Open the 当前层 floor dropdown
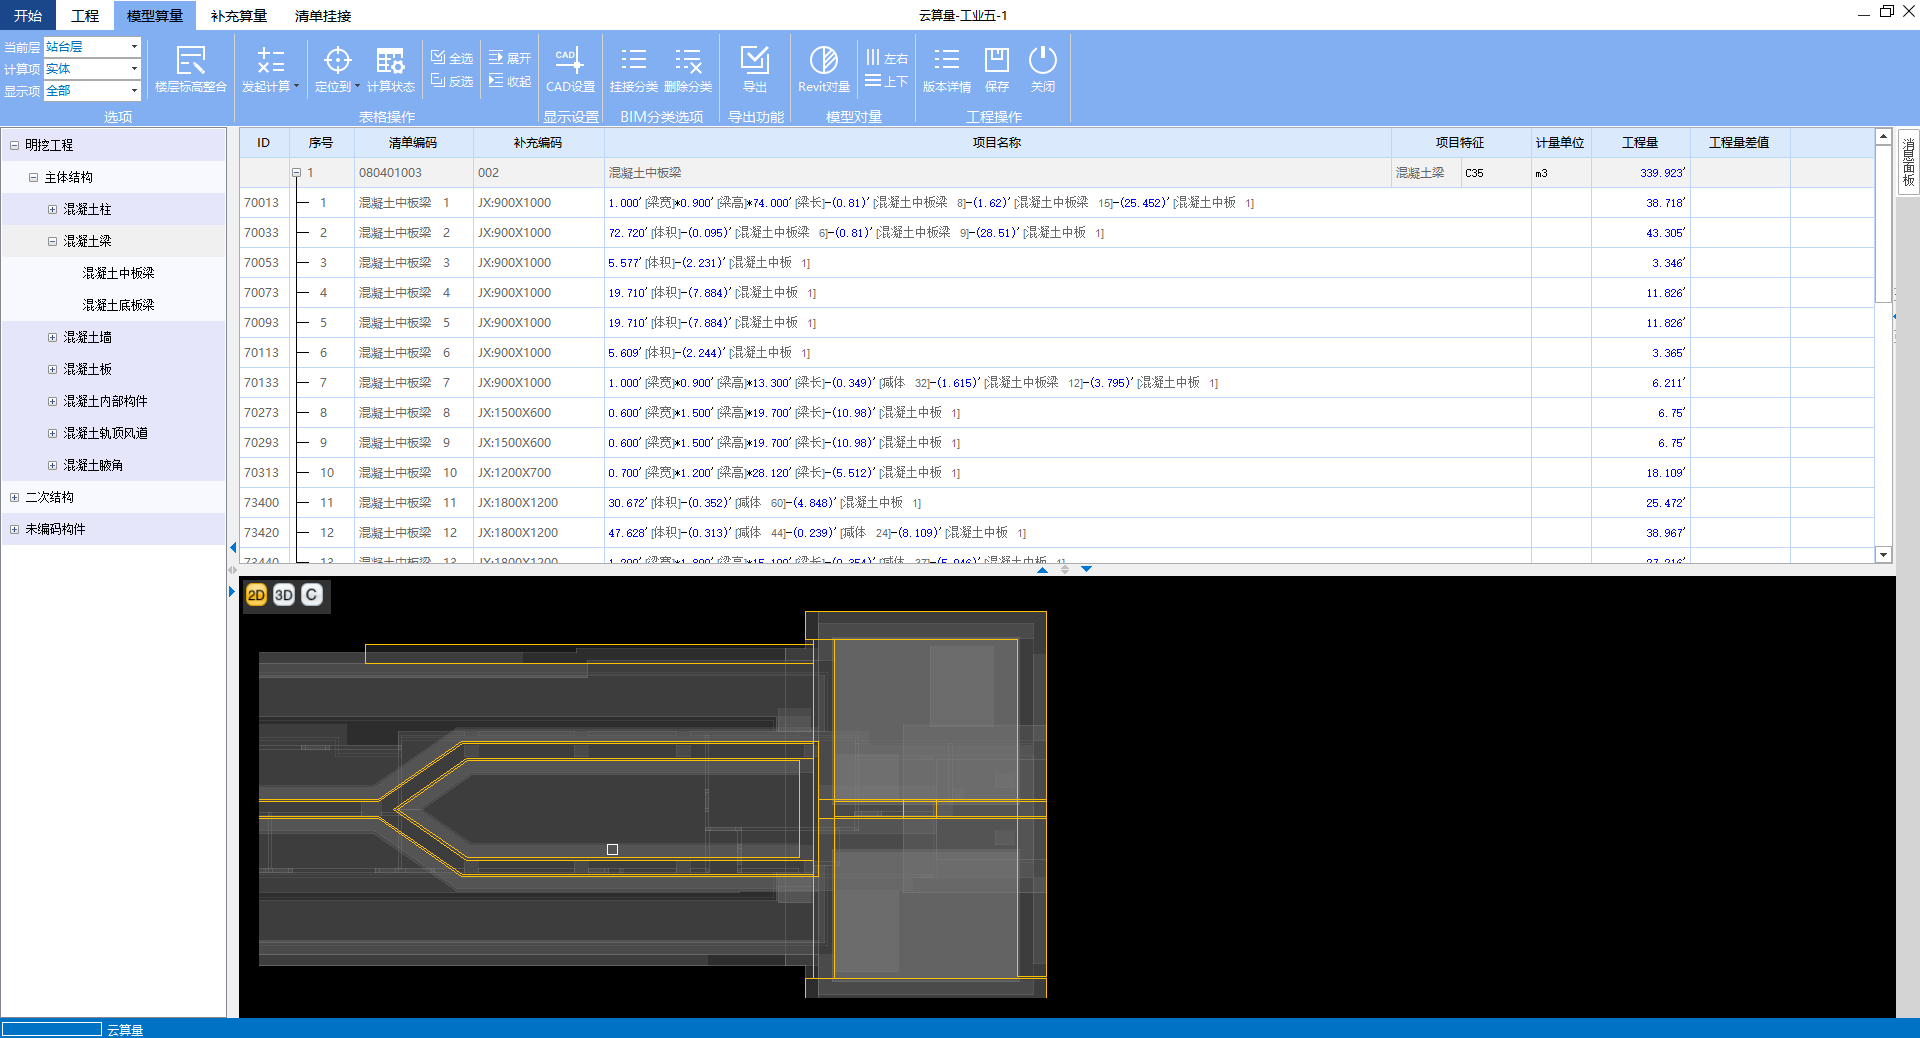 [134, 47]
